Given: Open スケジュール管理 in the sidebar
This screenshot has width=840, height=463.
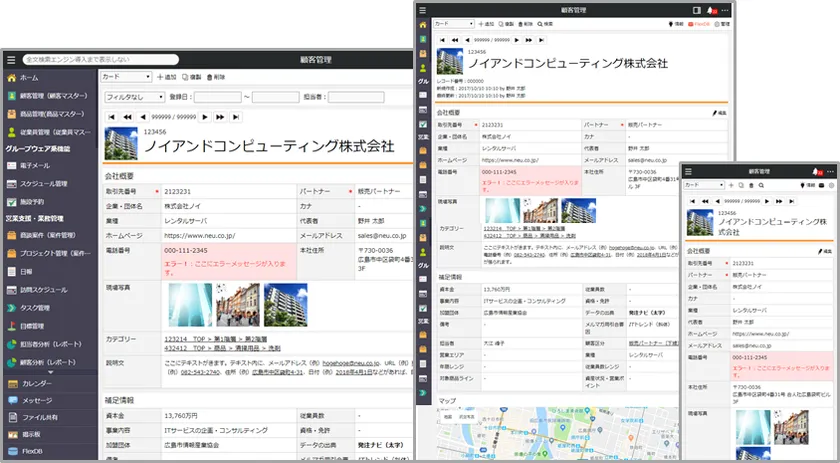Looking at the screenshot, I should (x=44, y=183).
